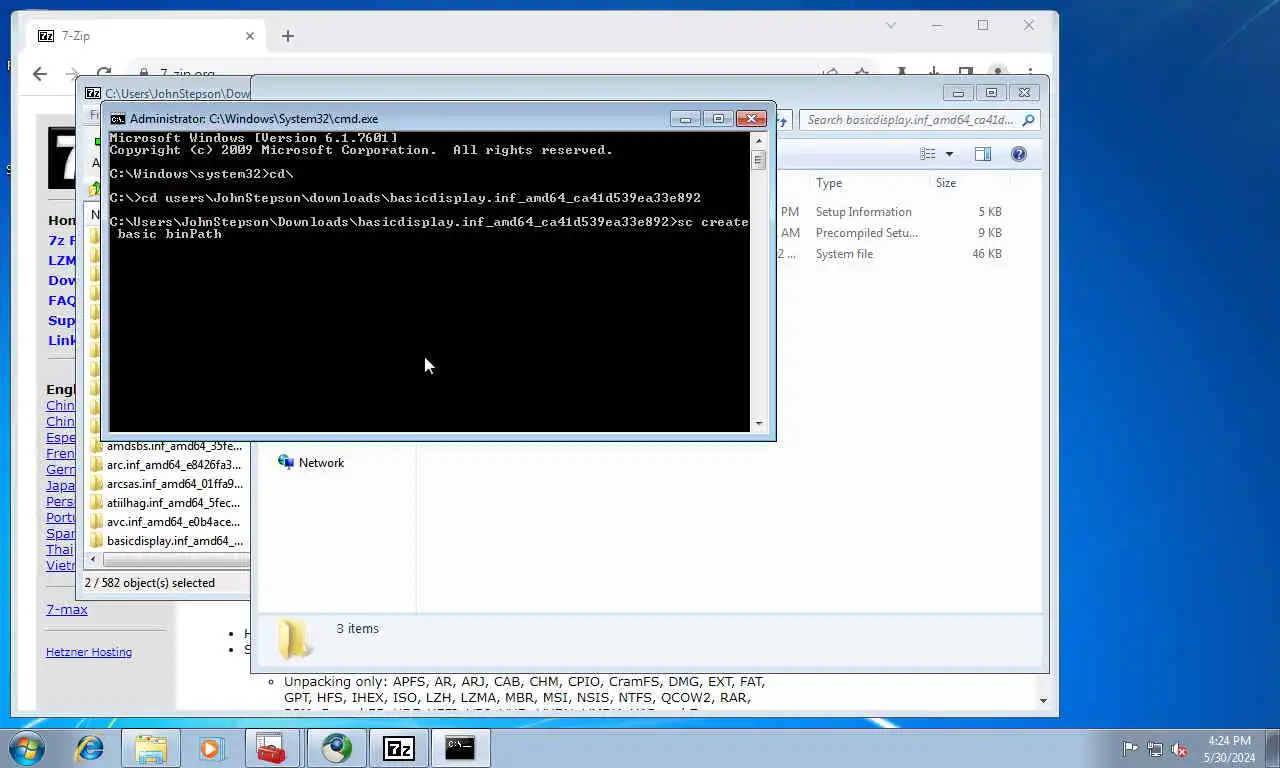The height and width of the screenshot is (768, 1280).
Task: Click the folder icon in details pane
Action: tap(294, 638)
